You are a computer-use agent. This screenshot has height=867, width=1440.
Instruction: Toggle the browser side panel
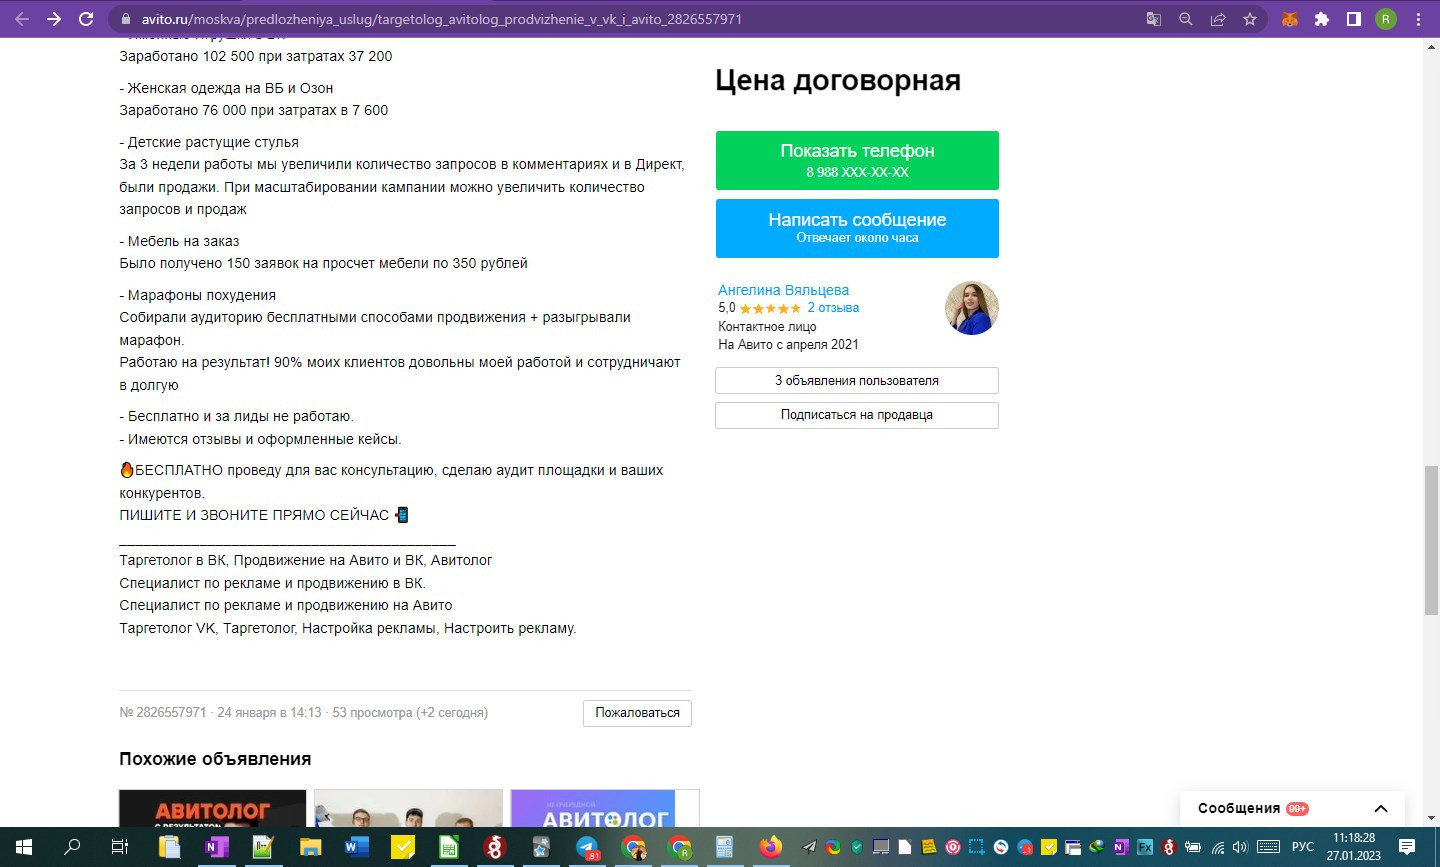(x=1354, y=19)
